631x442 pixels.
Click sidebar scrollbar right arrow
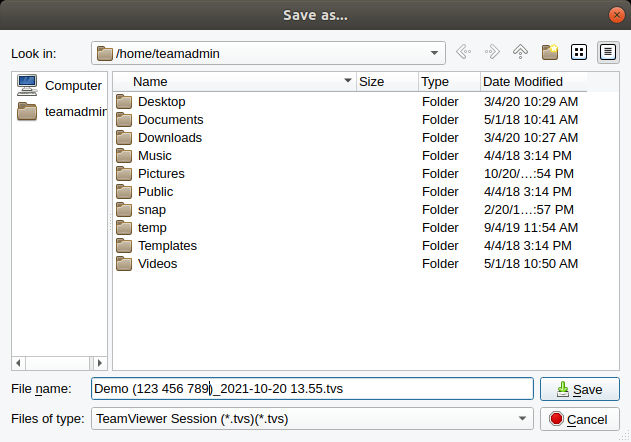(x=100, y=363)
